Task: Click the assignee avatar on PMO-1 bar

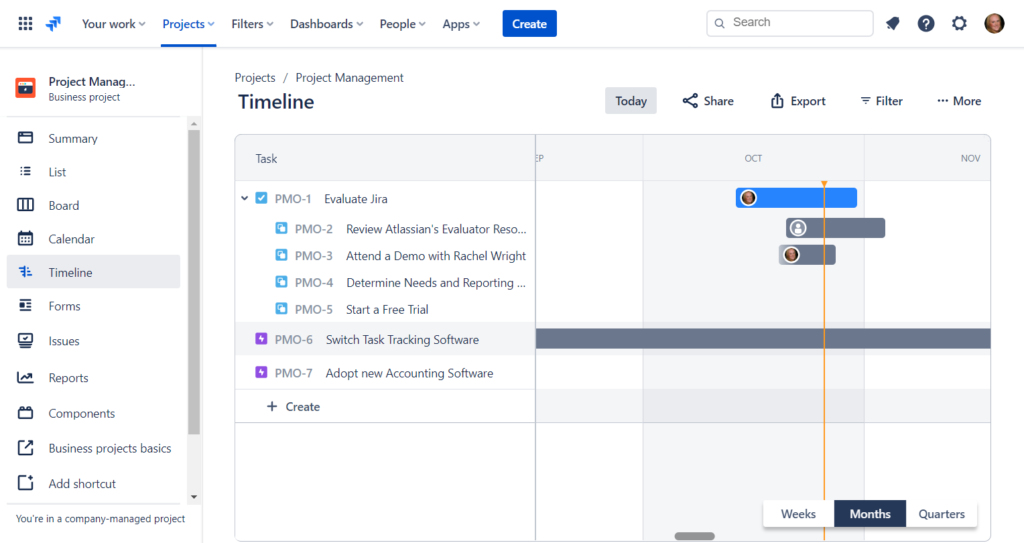Action: point(748,197)
